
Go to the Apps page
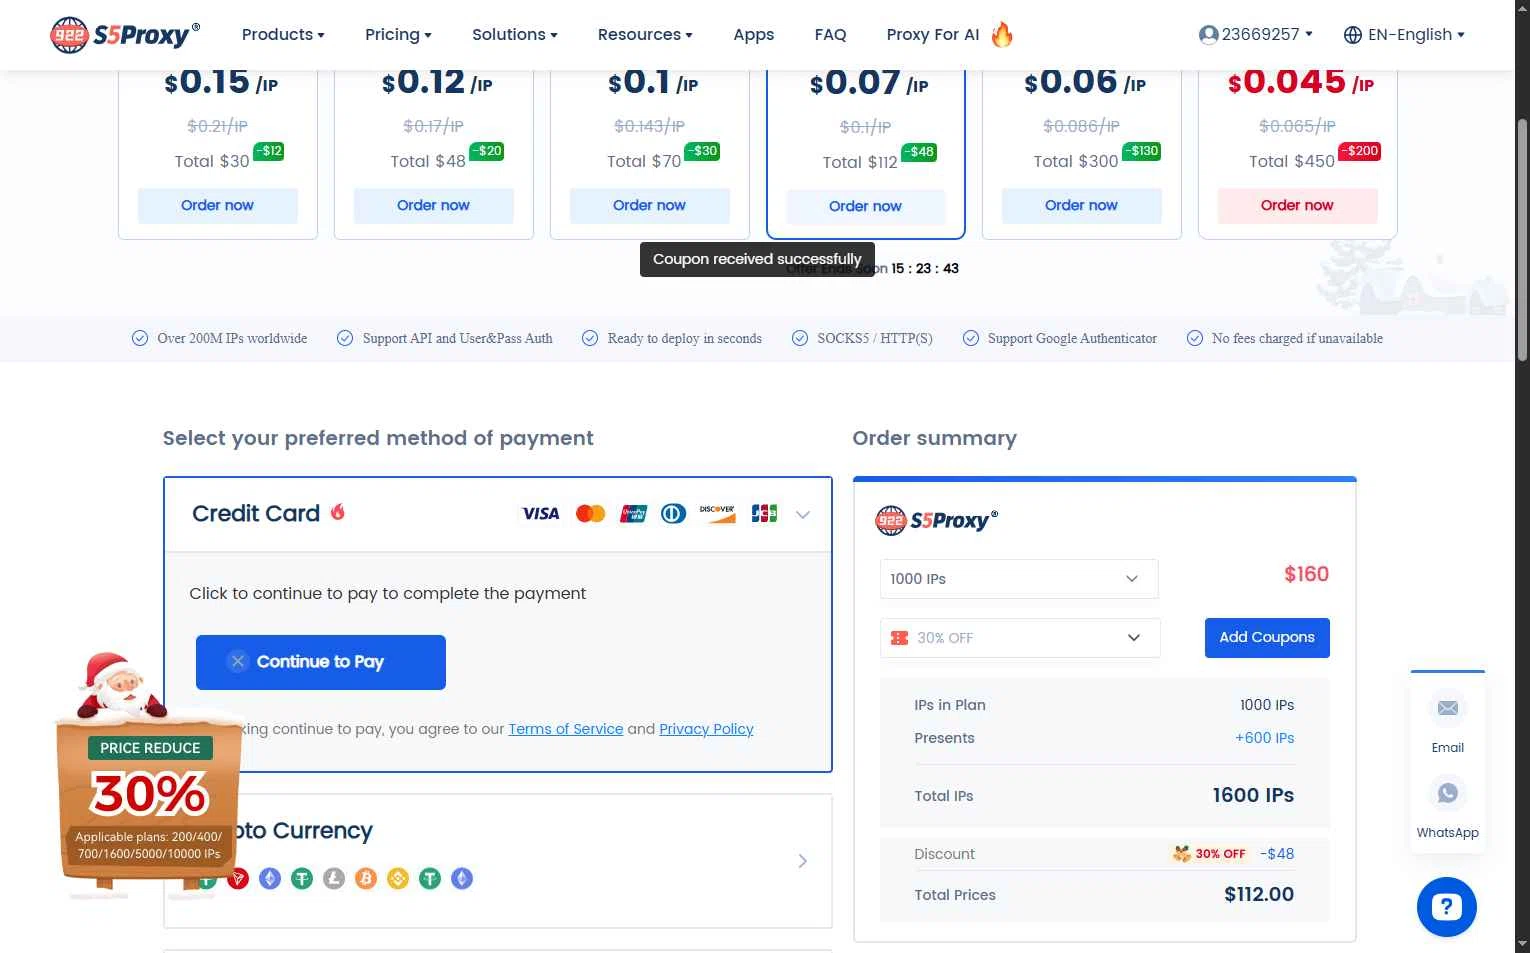click(x=753, y=35)
